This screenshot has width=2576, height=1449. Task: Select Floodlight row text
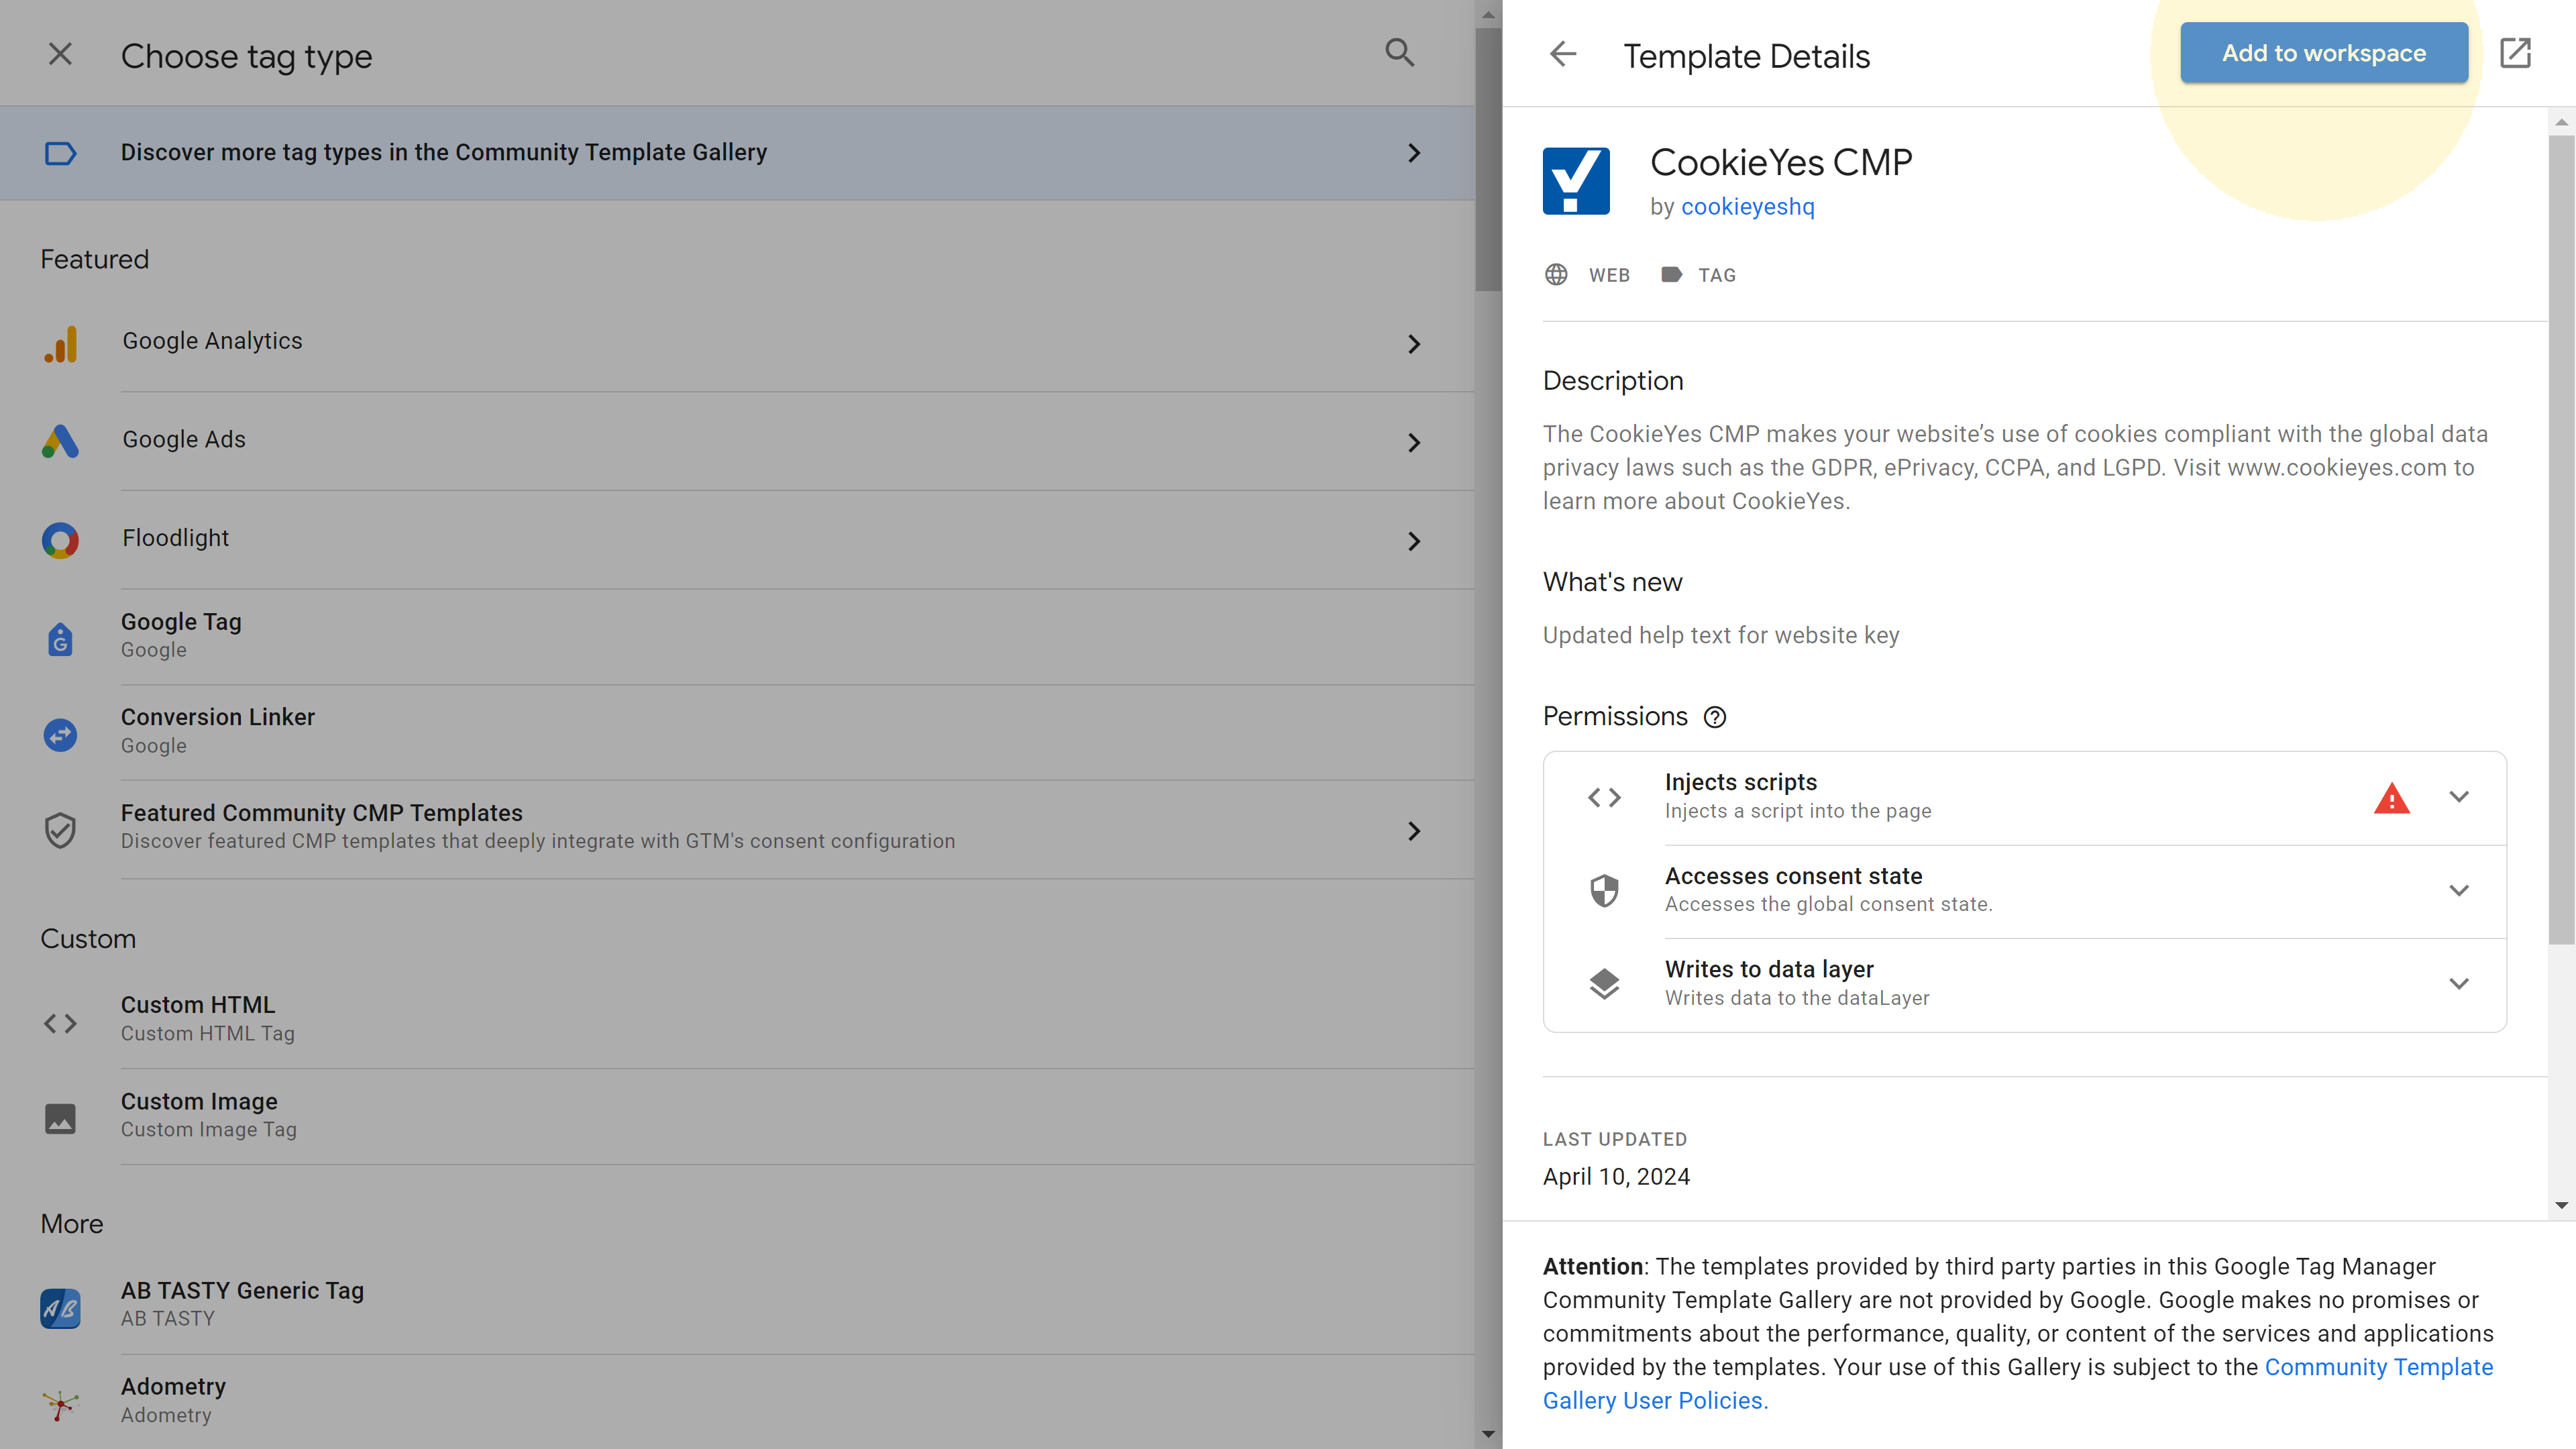click(x=175, y=538)
